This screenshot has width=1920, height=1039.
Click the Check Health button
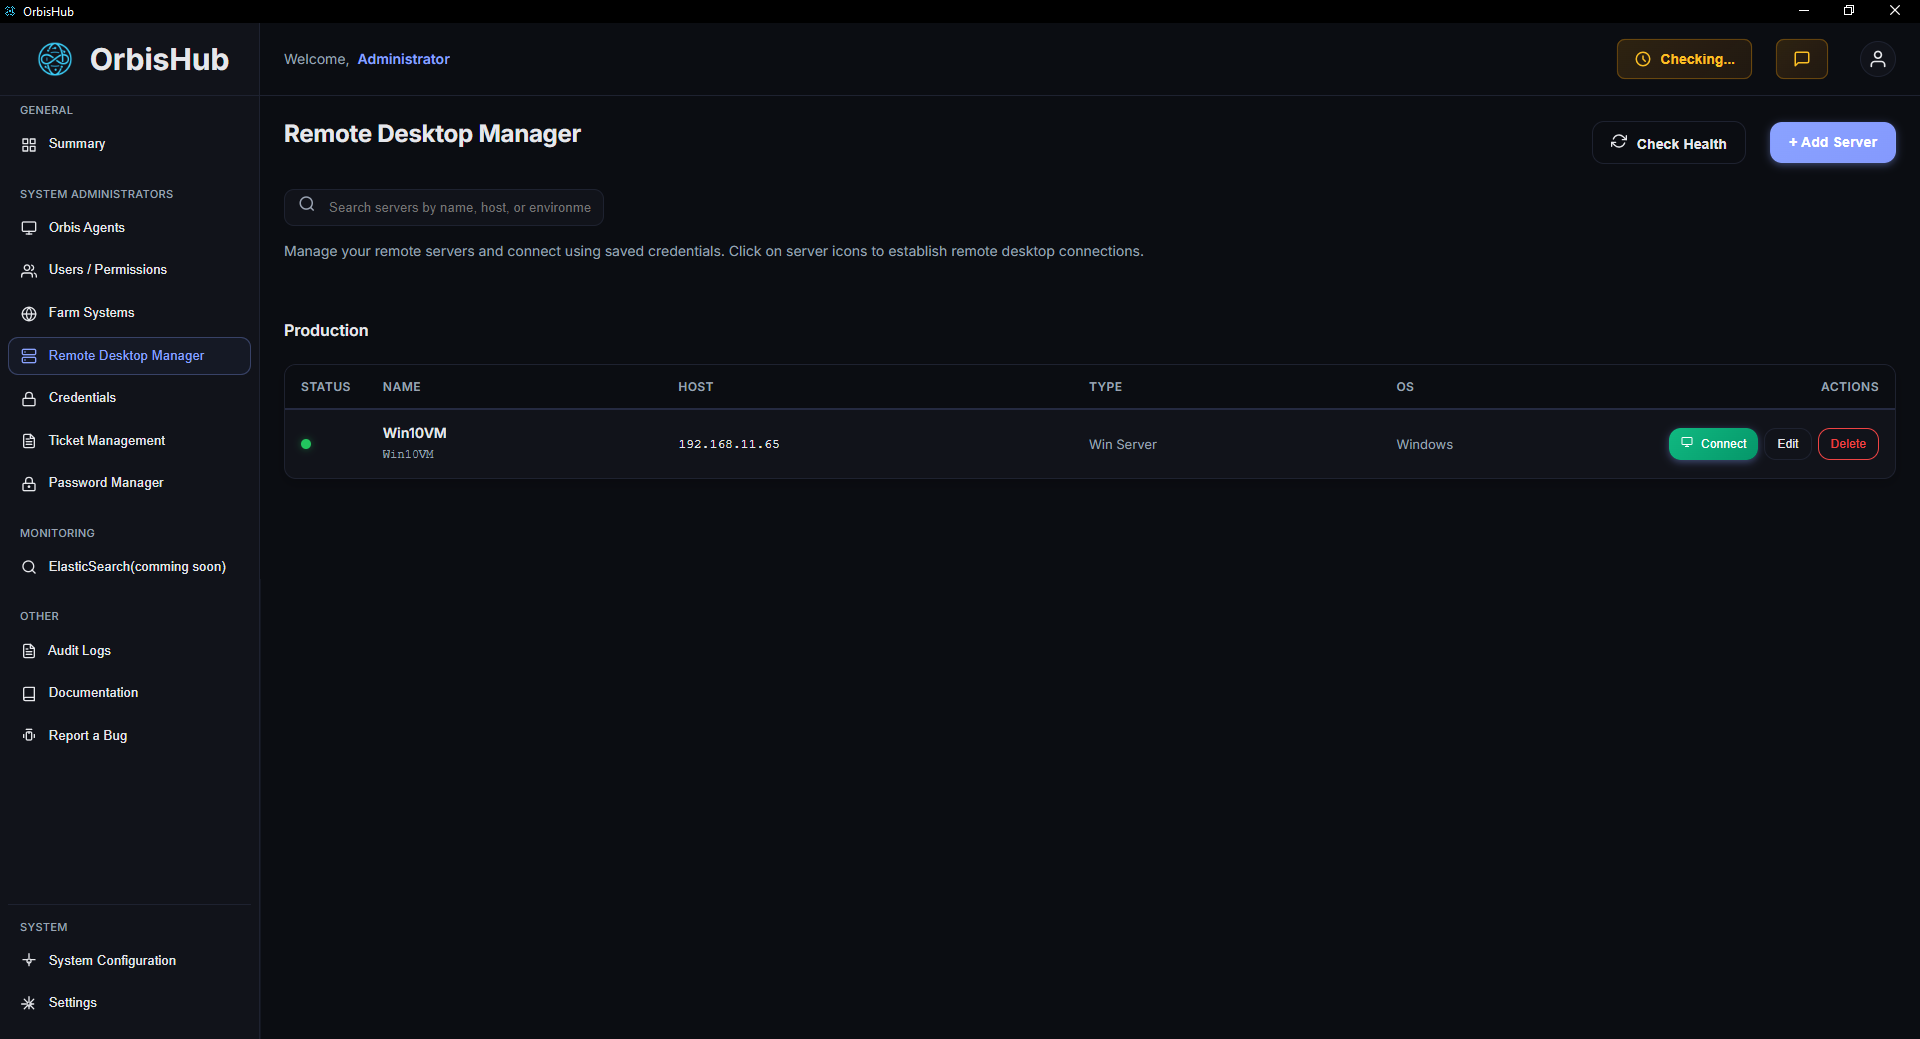point(1668,142)
